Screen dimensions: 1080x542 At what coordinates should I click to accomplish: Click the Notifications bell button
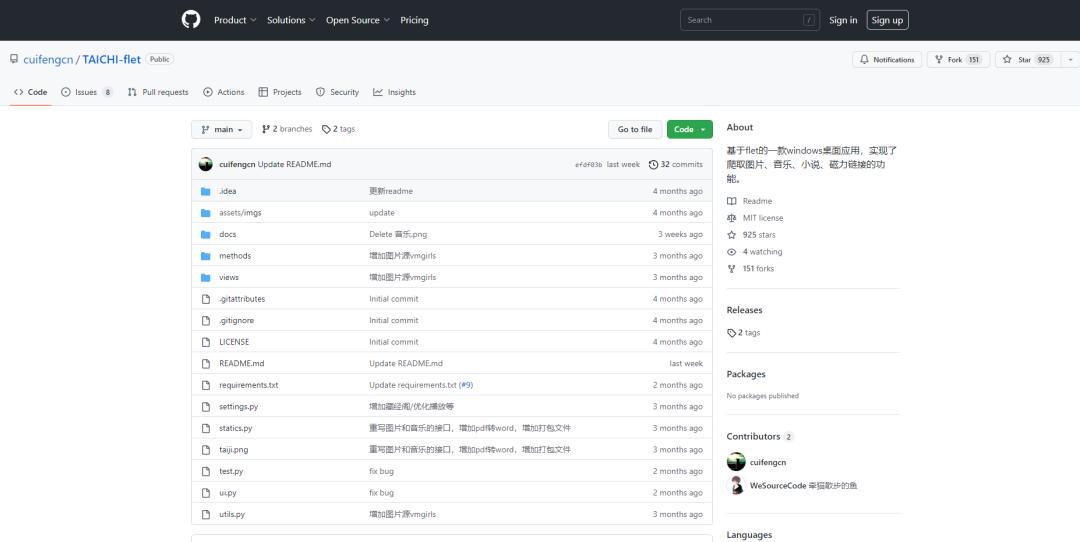(886, 60)
